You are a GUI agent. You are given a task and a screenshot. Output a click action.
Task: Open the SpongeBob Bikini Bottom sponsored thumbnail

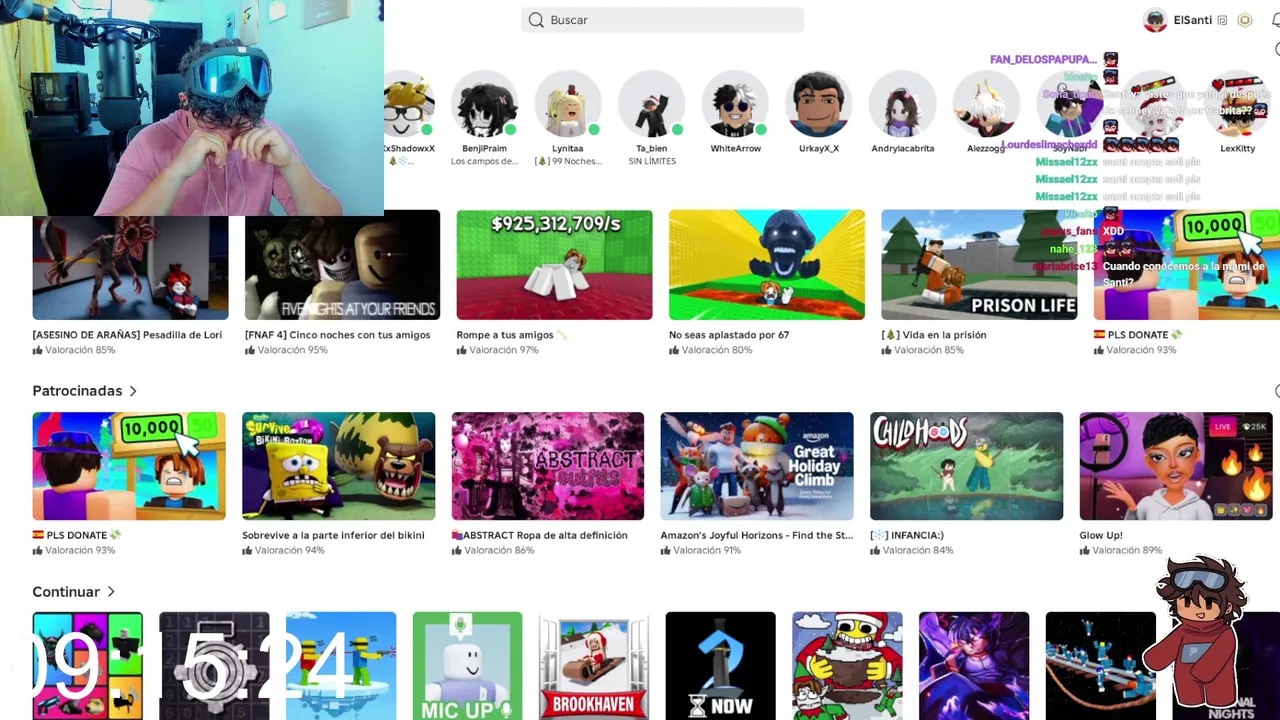tap(338, 466)
